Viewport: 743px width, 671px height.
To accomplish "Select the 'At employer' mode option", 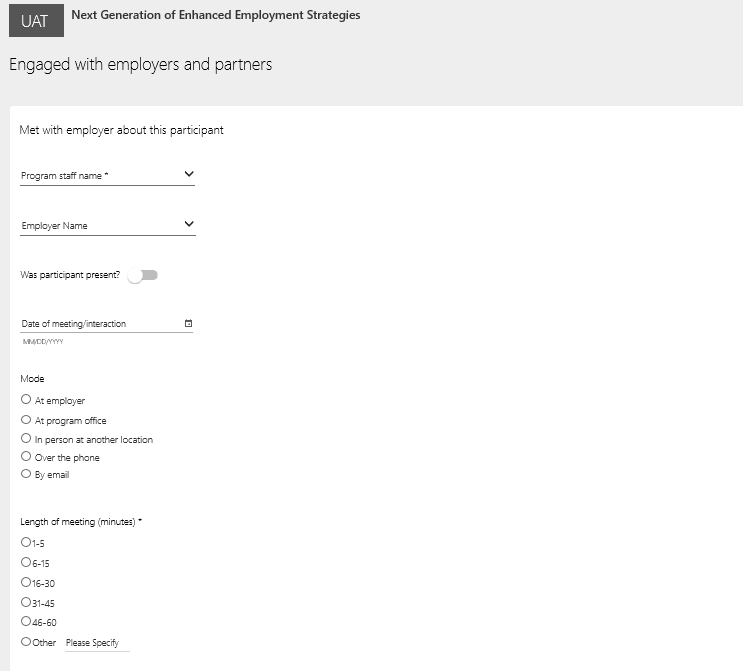I will tap(26, 400).
